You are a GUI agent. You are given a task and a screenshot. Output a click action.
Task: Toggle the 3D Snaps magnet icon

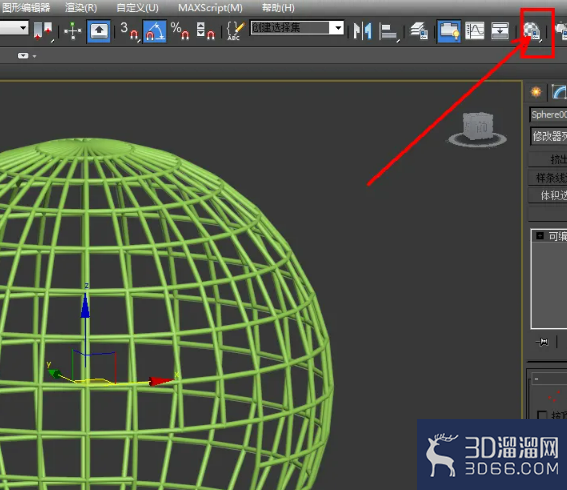[x=130, y=31]
